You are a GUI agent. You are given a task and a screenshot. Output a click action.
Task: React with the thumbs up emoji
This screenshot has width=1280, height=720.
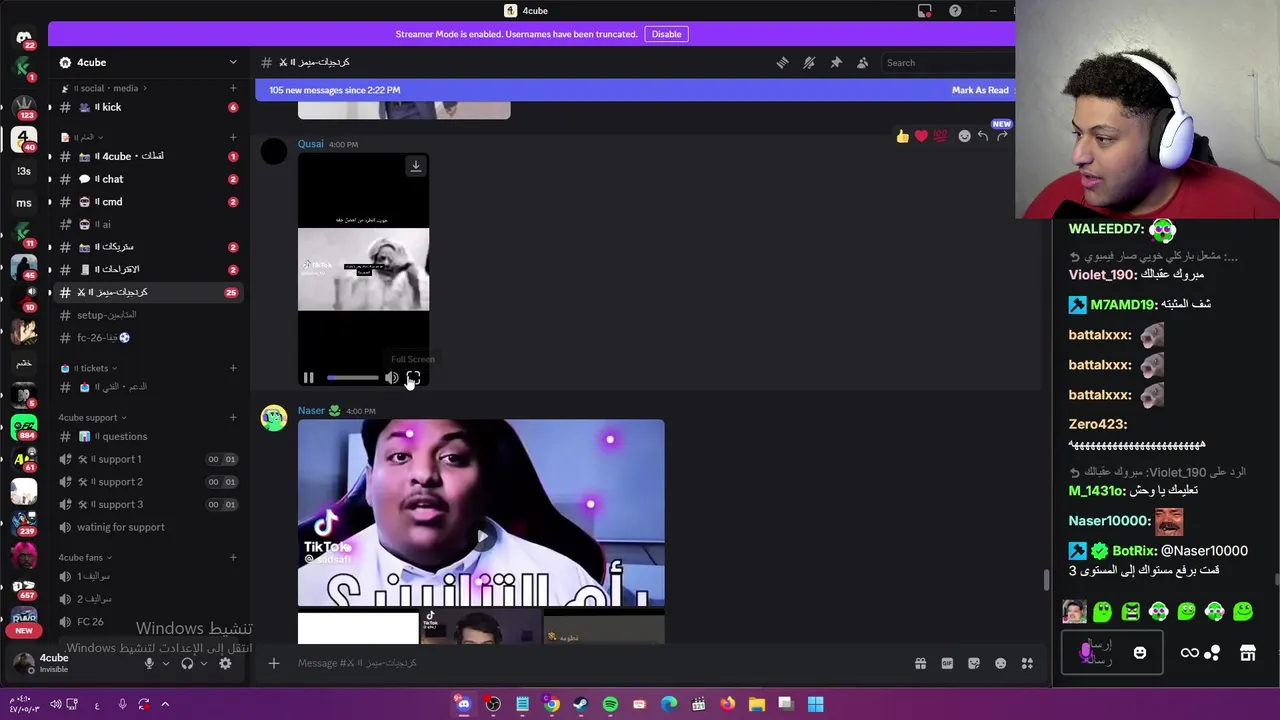(903, 136)
